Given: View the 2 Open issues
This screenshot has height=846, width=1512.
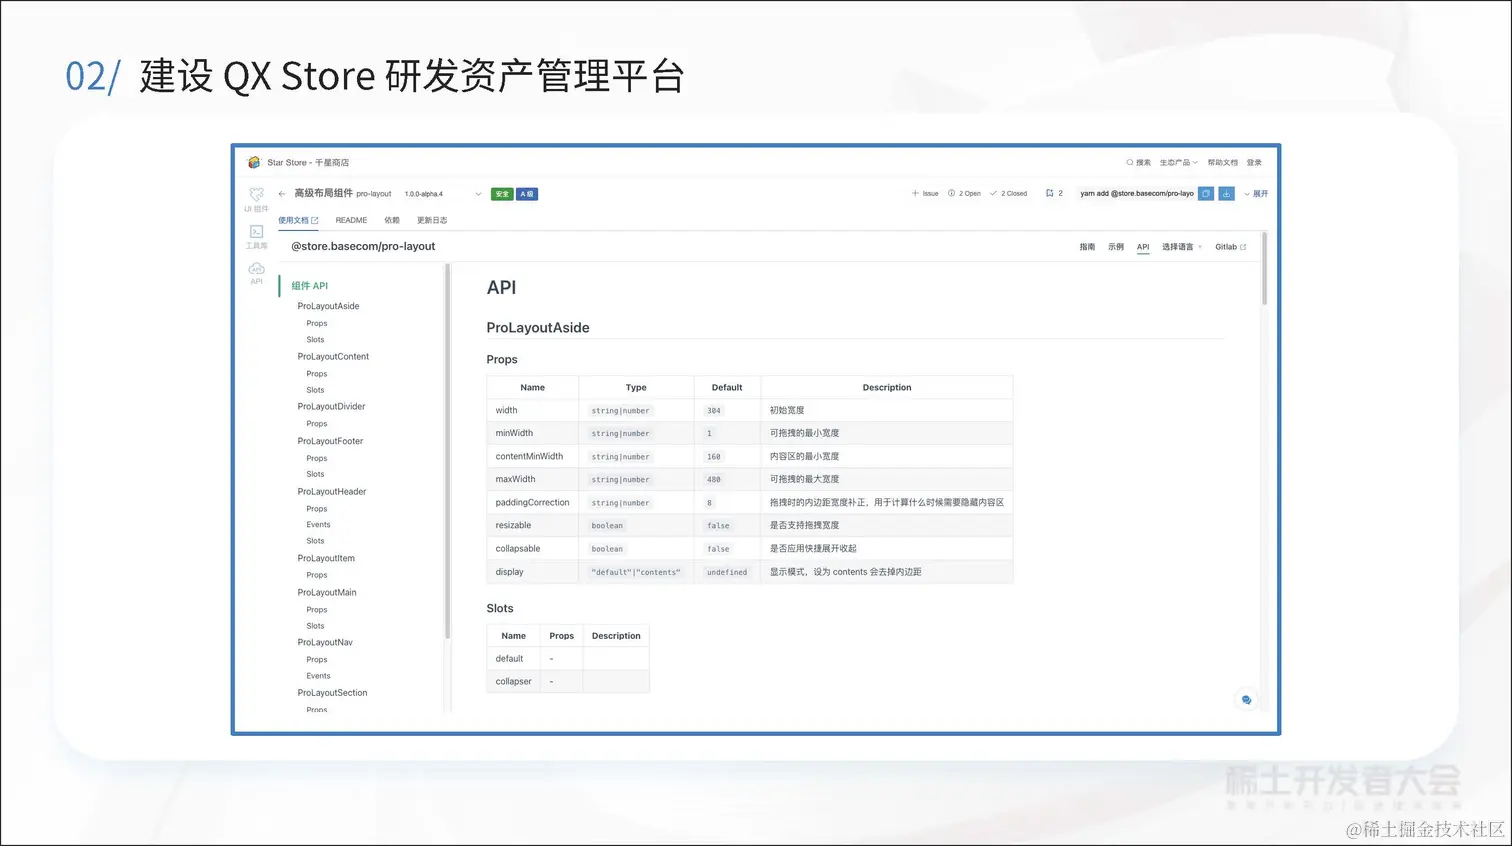Looking at the screenshot, I should click(964, 194).
